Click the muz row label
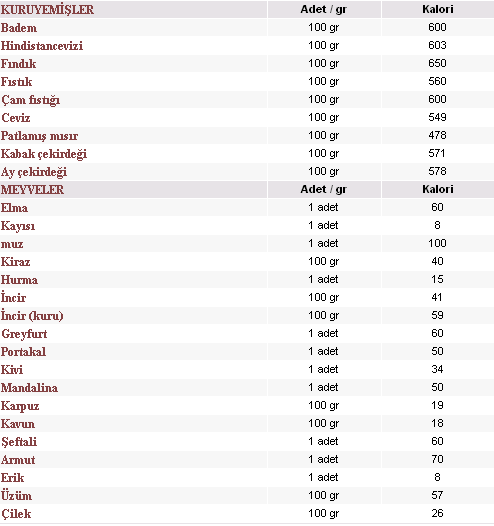This screenshot has width=494, height=526. click(x=12, y=244)
